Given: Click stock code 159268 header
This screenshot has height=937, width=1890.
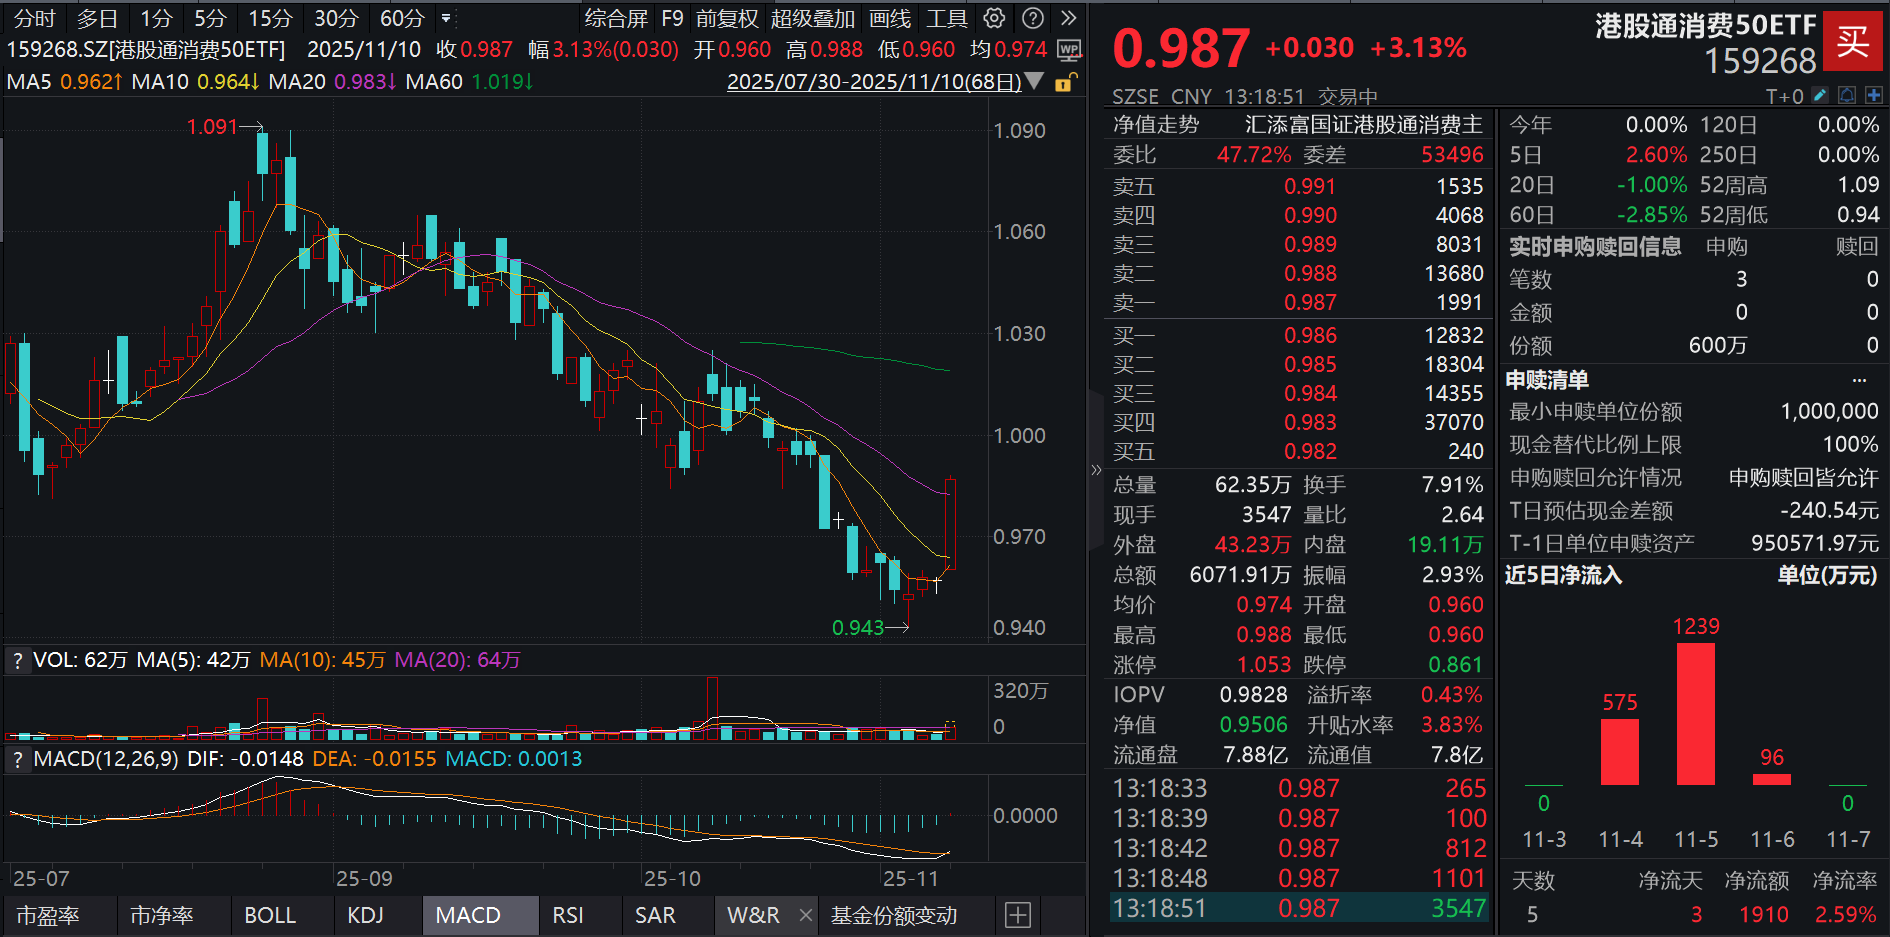Looking at the screenshot, I should (x=1760, y=61).
